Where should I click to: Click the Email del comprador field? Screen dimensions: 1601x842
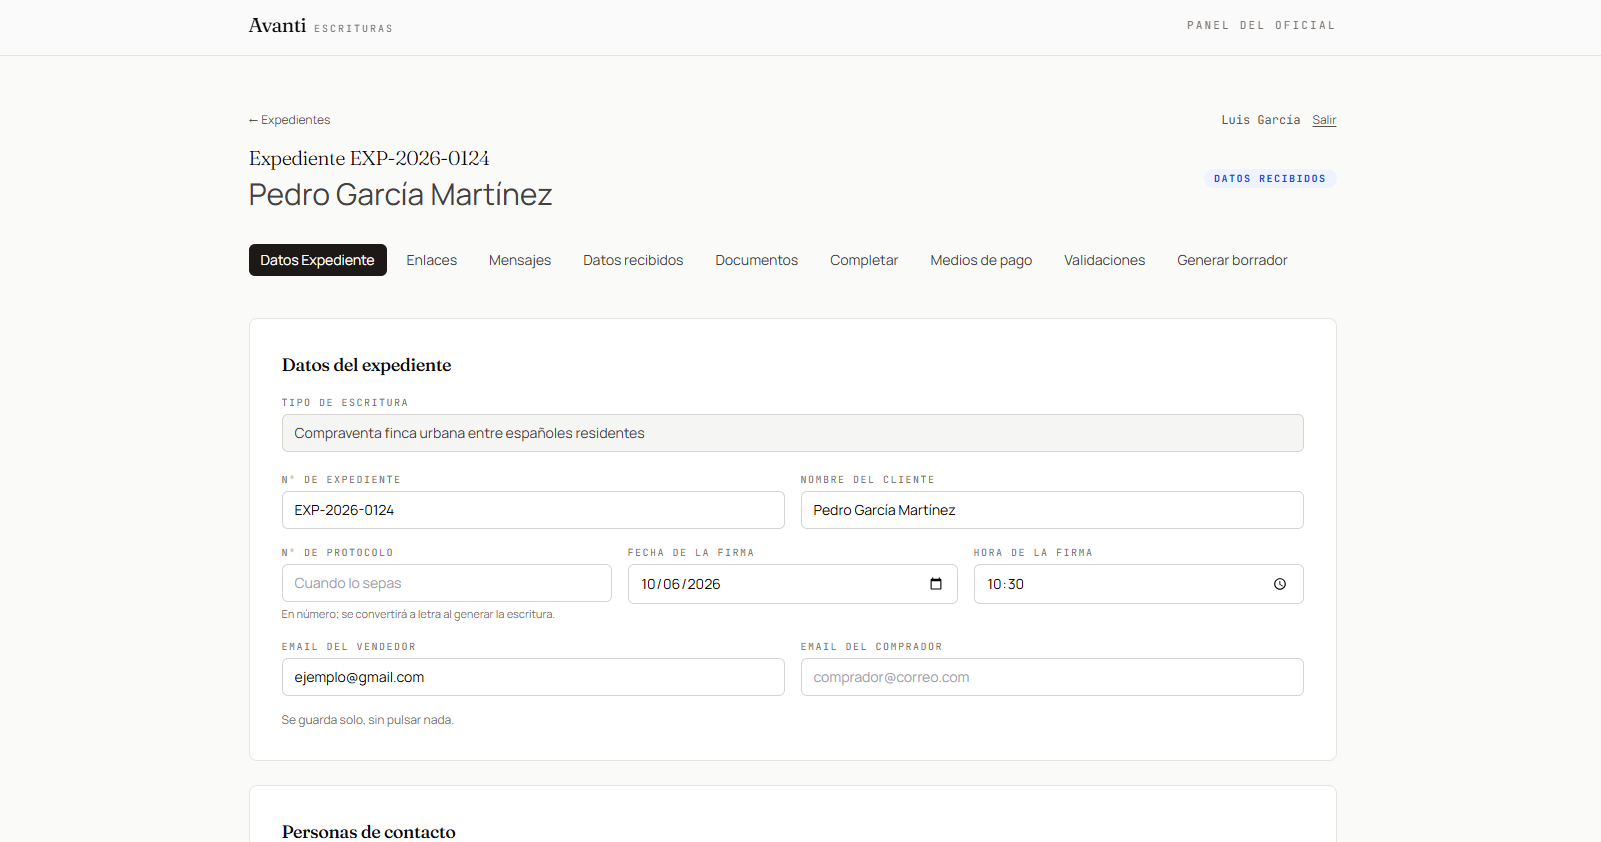[x=1052, y=677]
